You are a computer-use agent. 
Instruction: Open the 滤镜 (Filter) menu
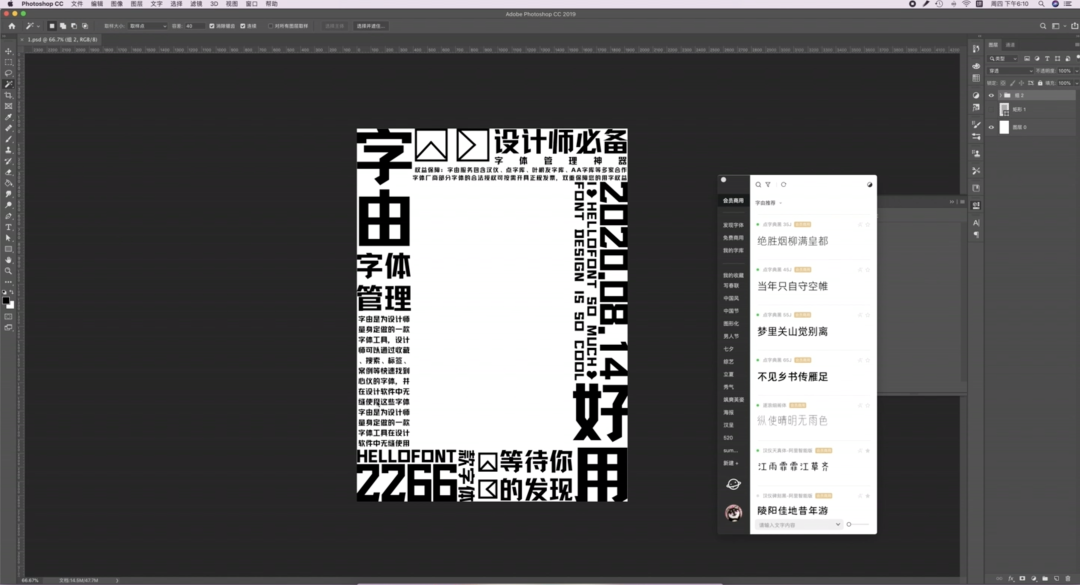coord(196,4)
